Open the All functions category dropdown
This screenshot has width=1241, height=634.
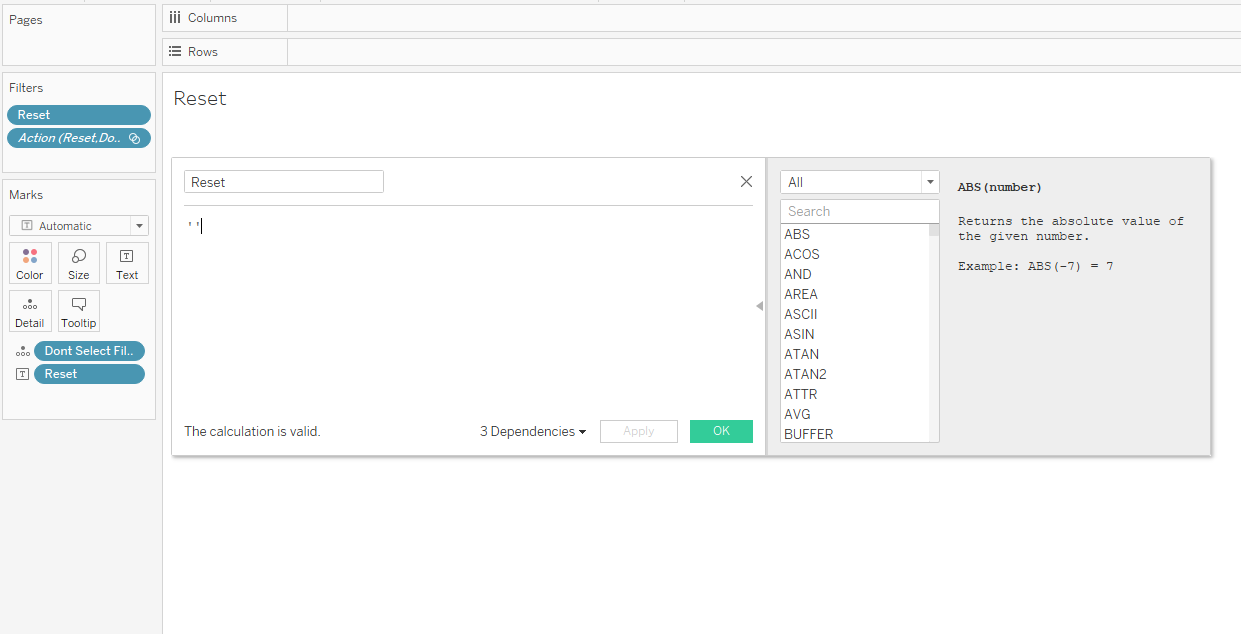(860, 182)
